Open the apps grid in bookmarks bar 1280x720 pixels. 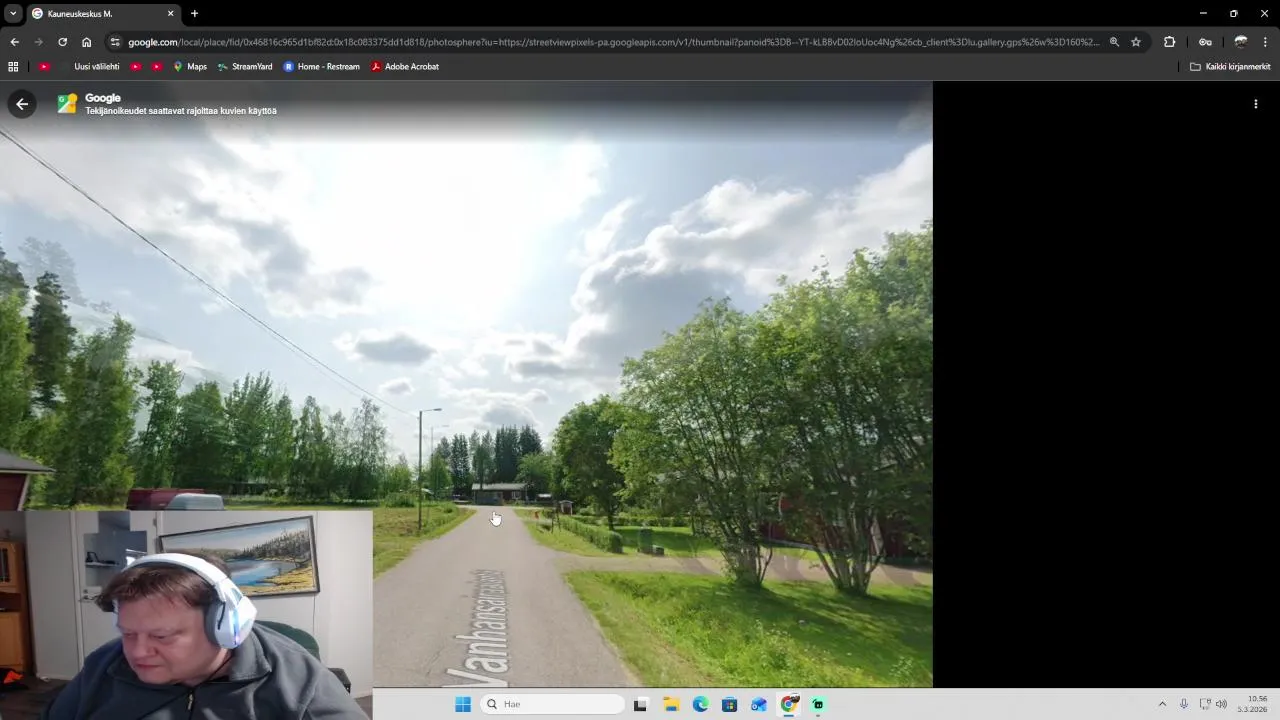13,67
